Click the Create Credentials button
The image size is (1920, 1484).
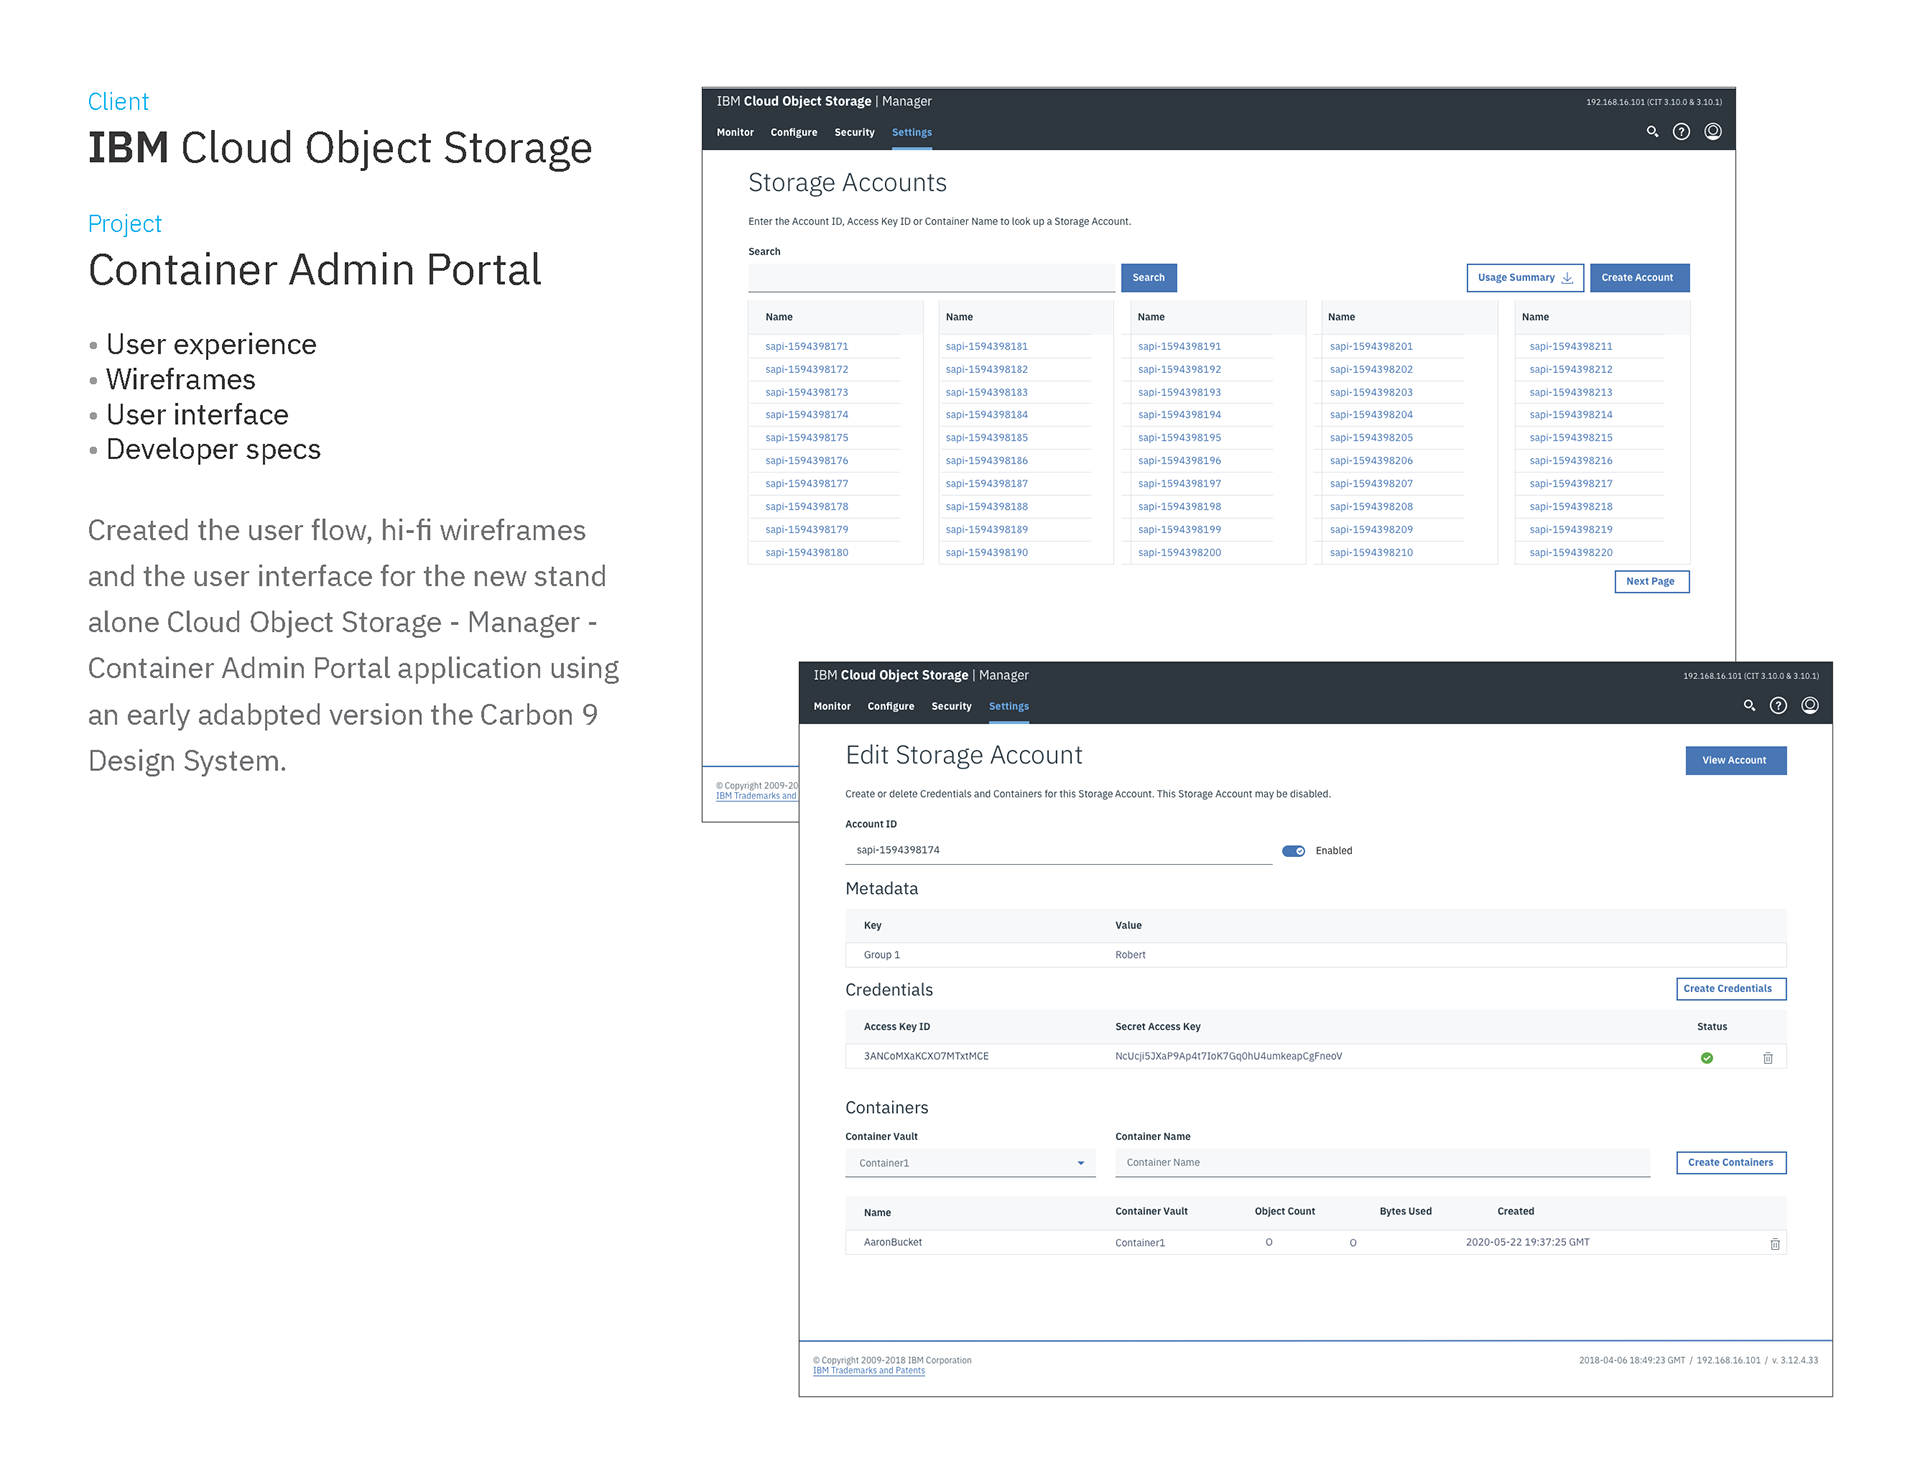click(1731, 989)
